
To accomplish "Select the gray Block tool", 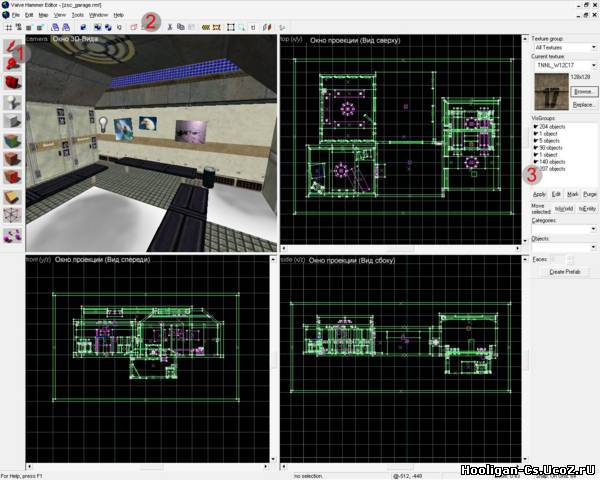I will click(12, 121).
